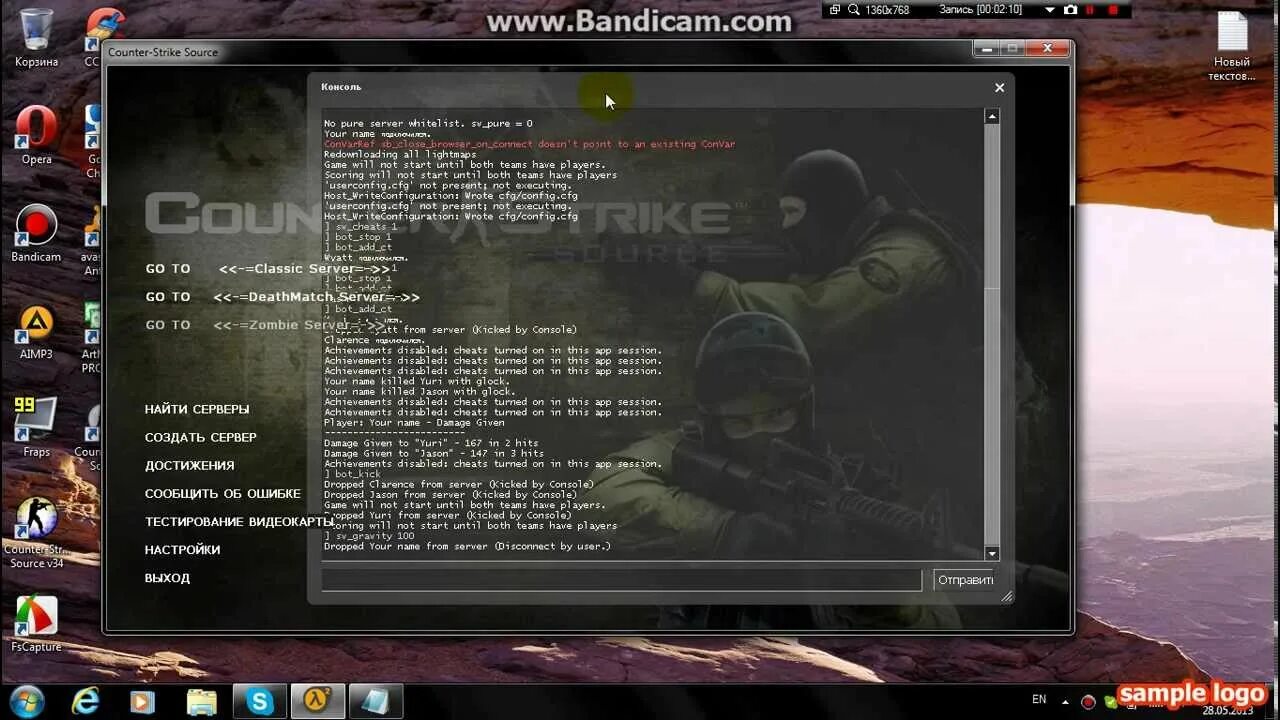Screen dimensions: 1280x720
Task: Click 'Redownloading all lightmaps' console line
Action: [400, 155]
